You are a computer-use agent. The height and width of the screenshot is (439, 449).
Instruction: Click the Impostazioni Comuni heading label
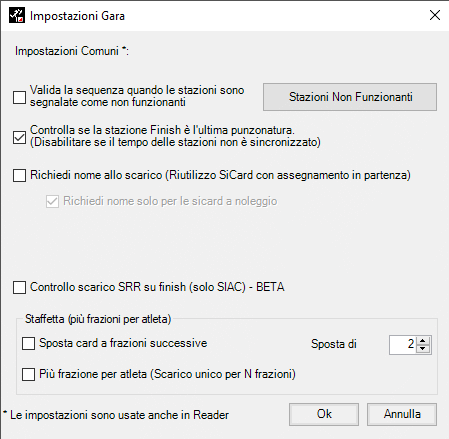[x=72, y=51]
